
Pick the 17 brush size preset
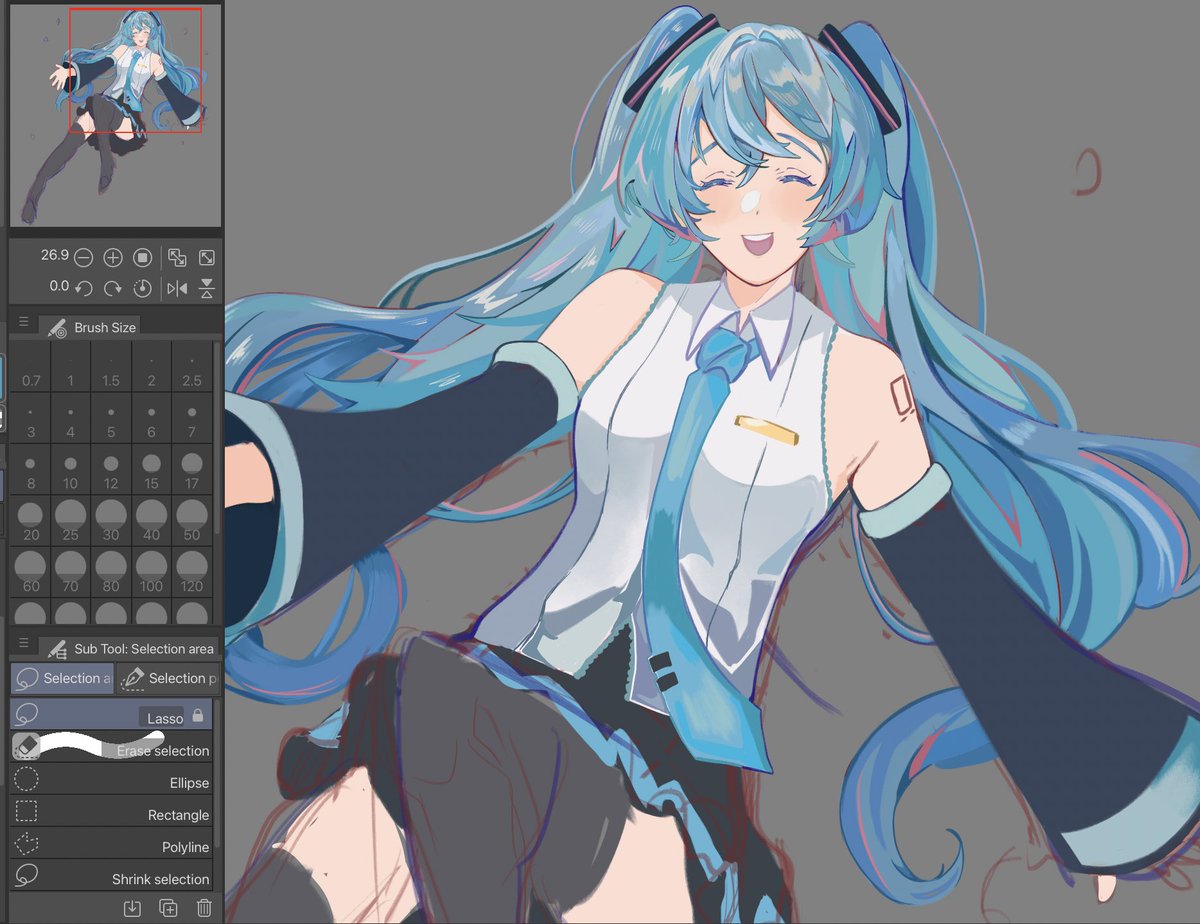(x=192, y=470)
